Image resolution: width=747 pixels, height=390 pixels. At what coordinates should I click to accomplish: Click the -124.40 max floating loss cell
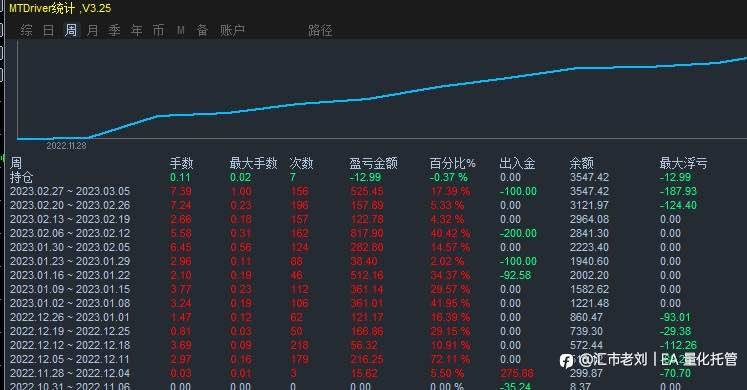[678, 205]
